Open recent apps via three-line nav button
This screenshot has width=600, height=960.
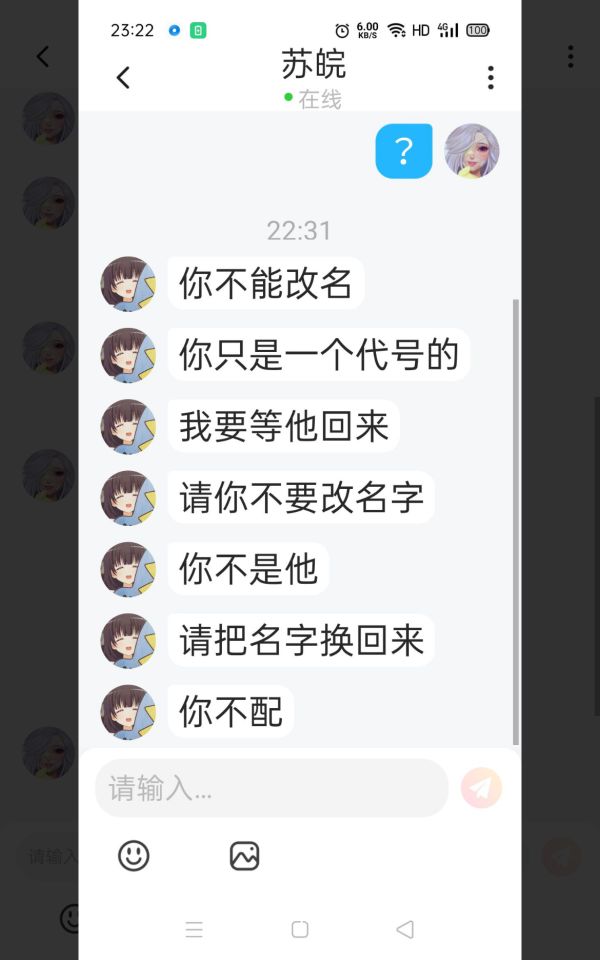coord(194,929)
